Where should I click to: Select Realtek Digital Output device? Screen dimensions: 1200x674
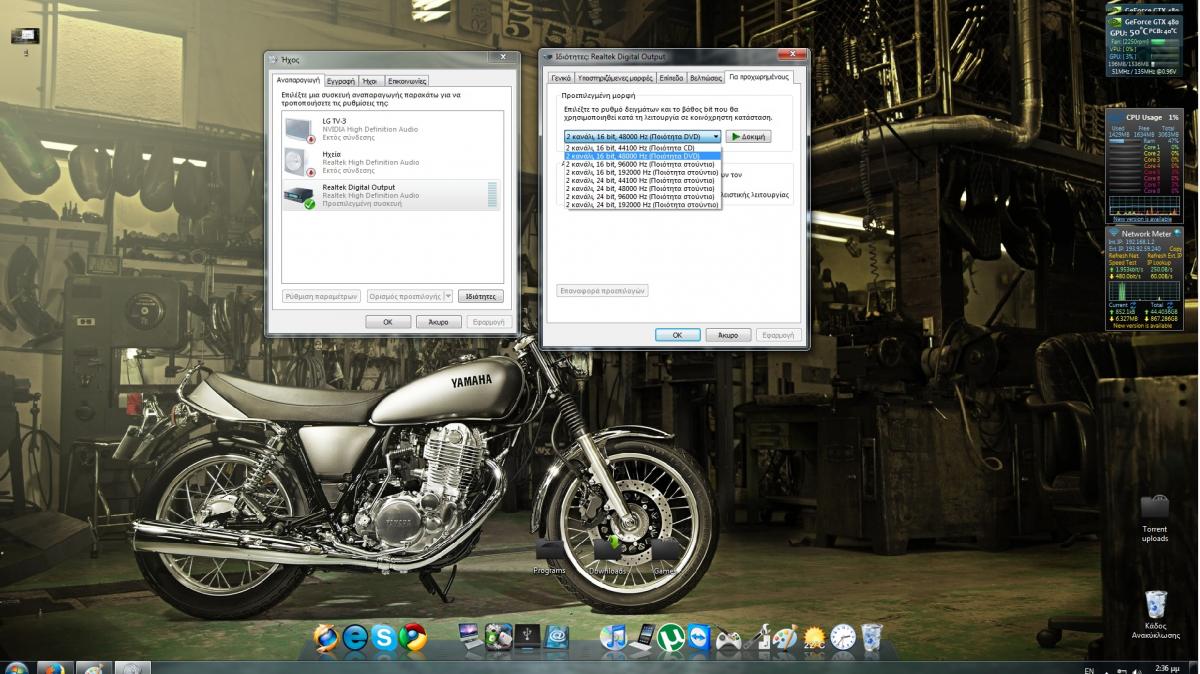(x=392, y=195)
